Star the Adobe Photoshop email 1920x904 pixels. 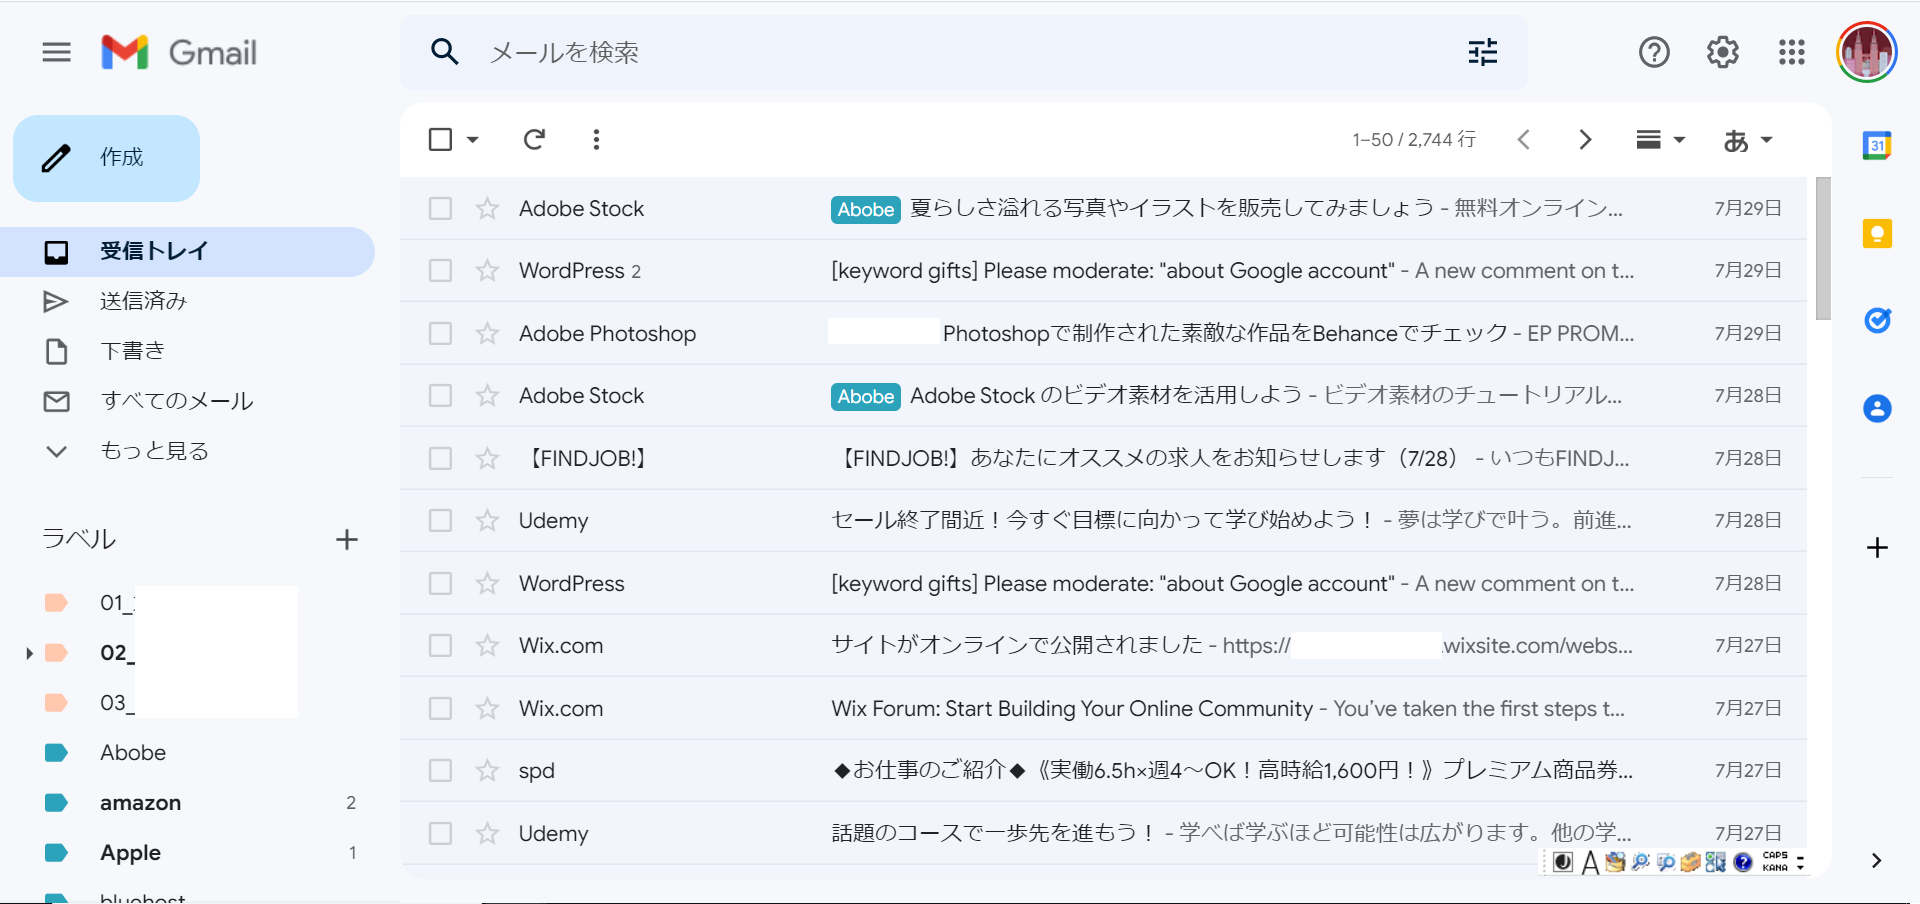click(487, 333)
